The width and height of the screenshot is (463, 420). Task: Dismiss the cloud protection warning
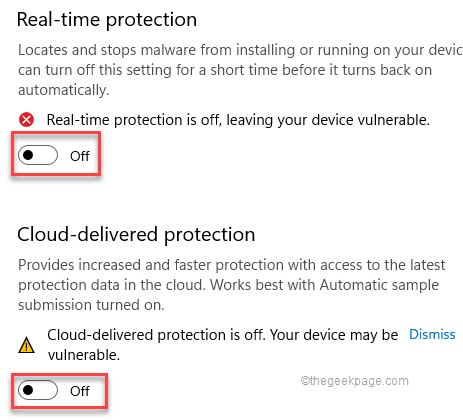point(432,334)
